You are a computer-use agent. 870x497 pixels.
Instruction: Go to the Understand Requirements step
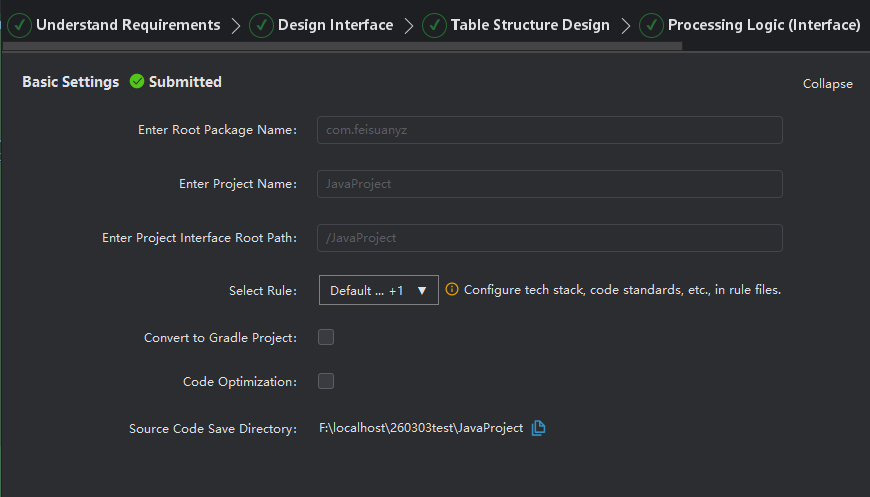[127, 25]
